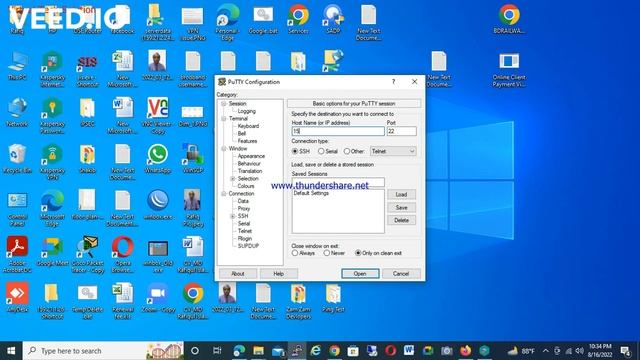This screenshot has width=640, height=360.
Task: Open the Opera Browser desktop icon
Action: coord(122,254)
